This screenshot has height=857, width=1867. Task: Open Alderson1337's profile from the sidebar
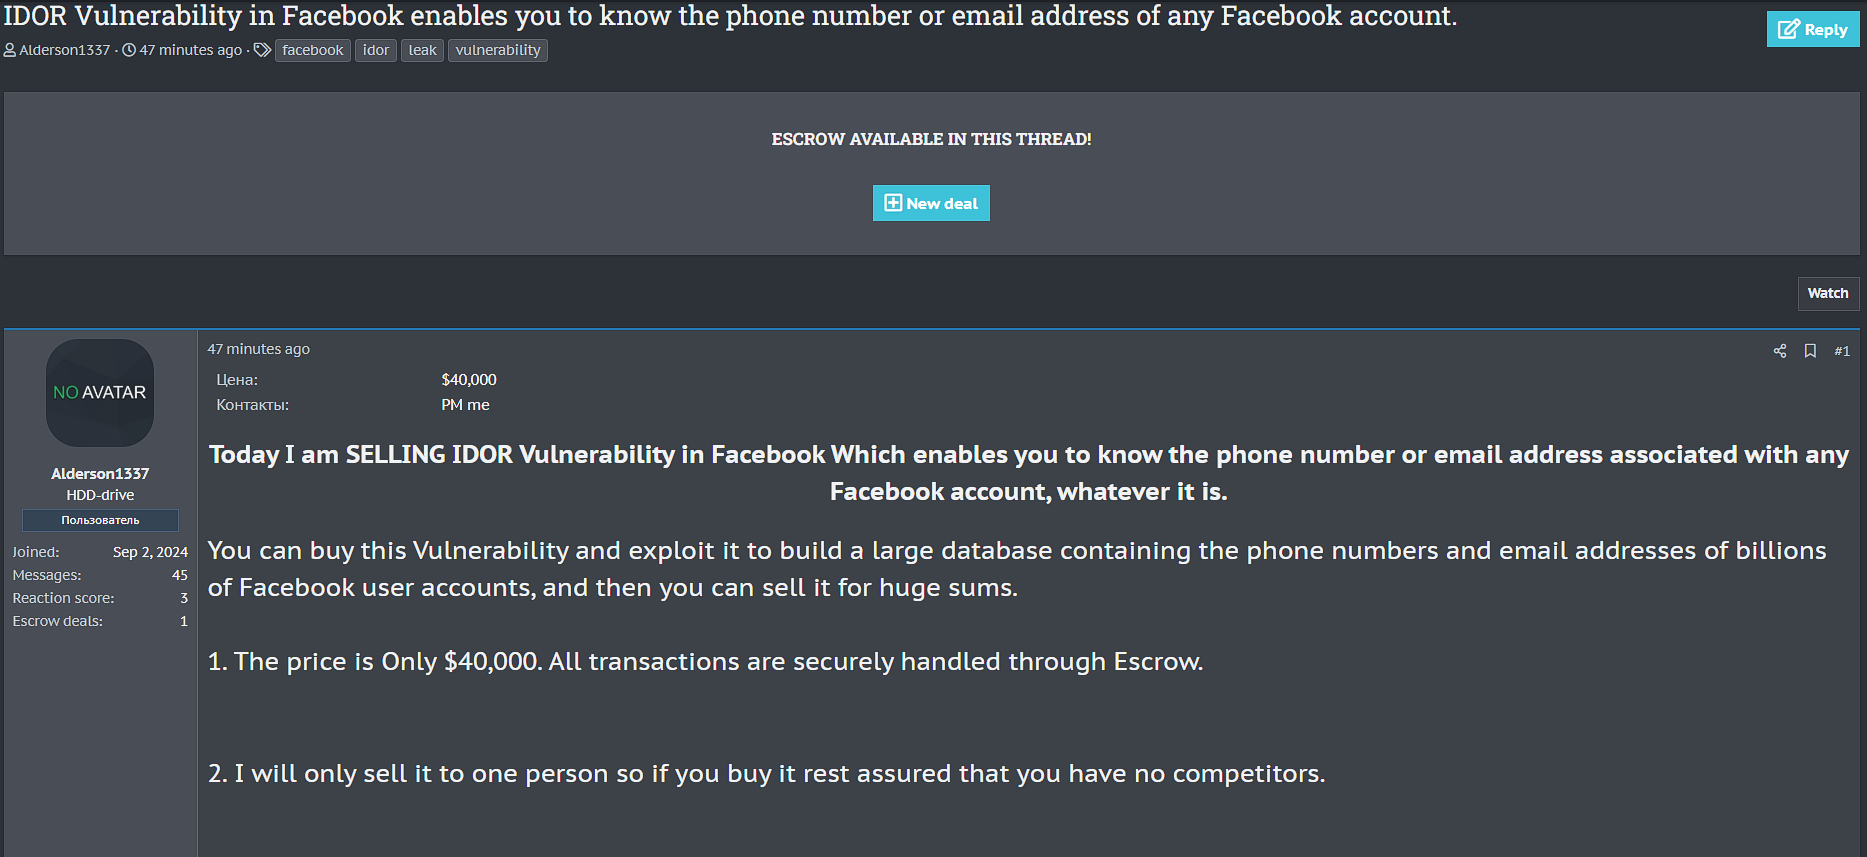coord(99,473)
